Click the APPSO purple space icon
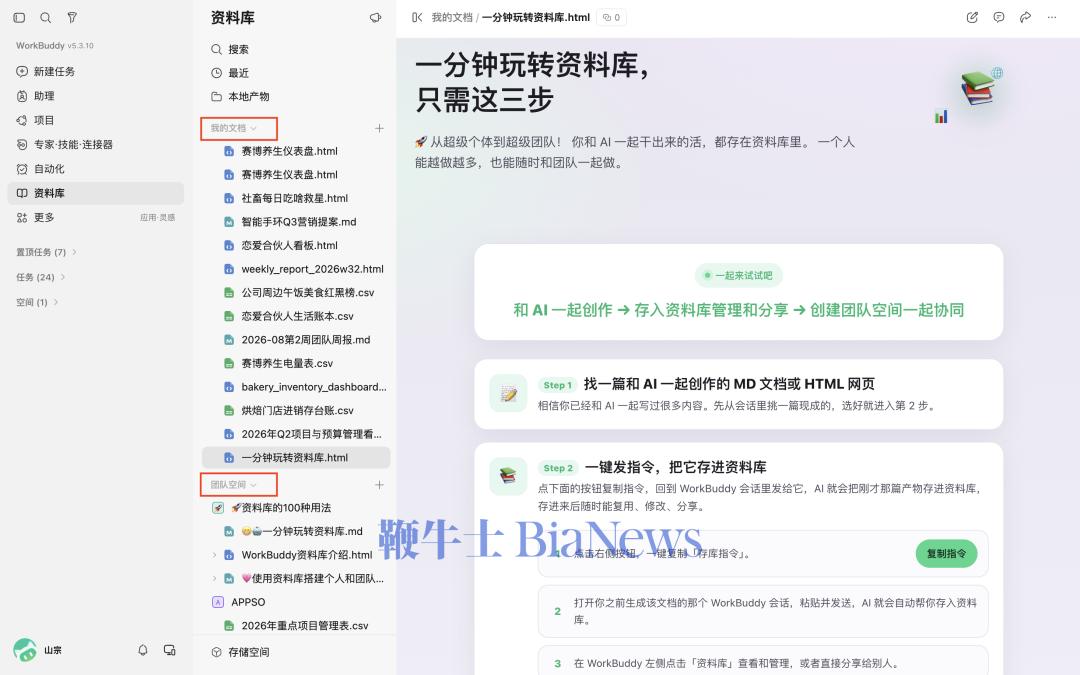Screen dimensions: 1080x675 click(218, 602)
